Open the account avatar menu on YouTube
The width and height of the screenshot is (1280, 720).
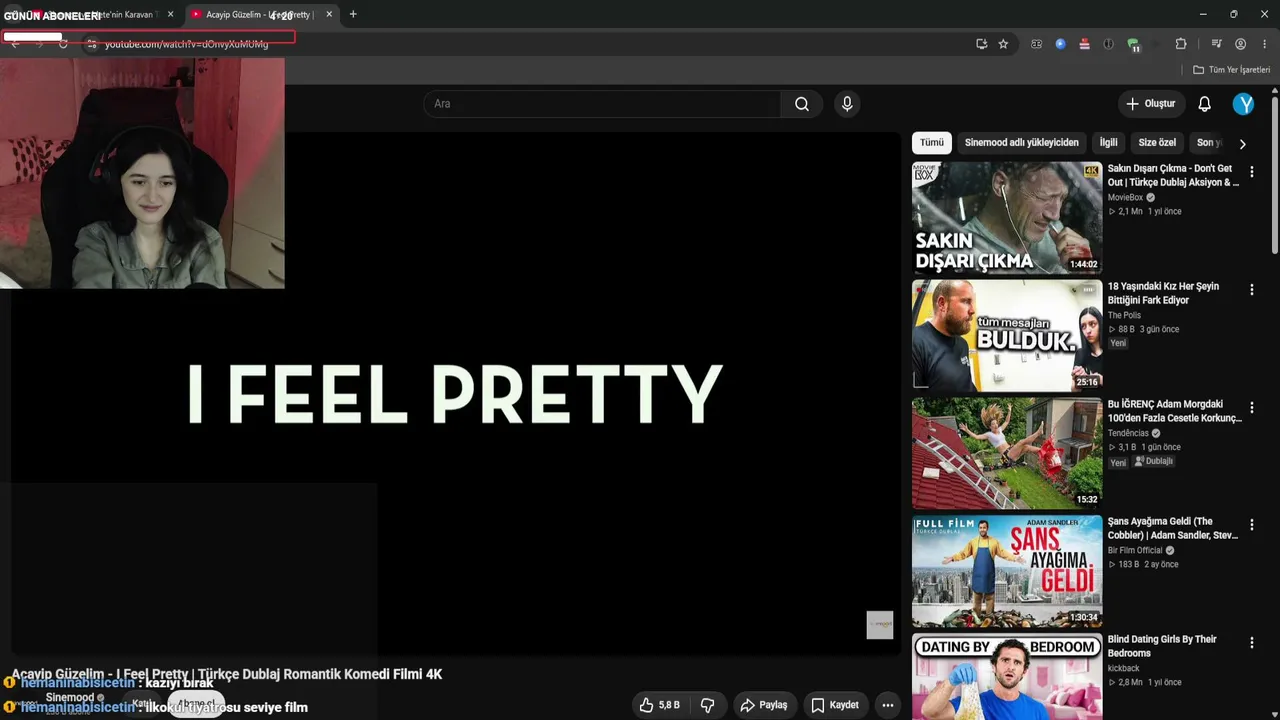click(1243, 104)
